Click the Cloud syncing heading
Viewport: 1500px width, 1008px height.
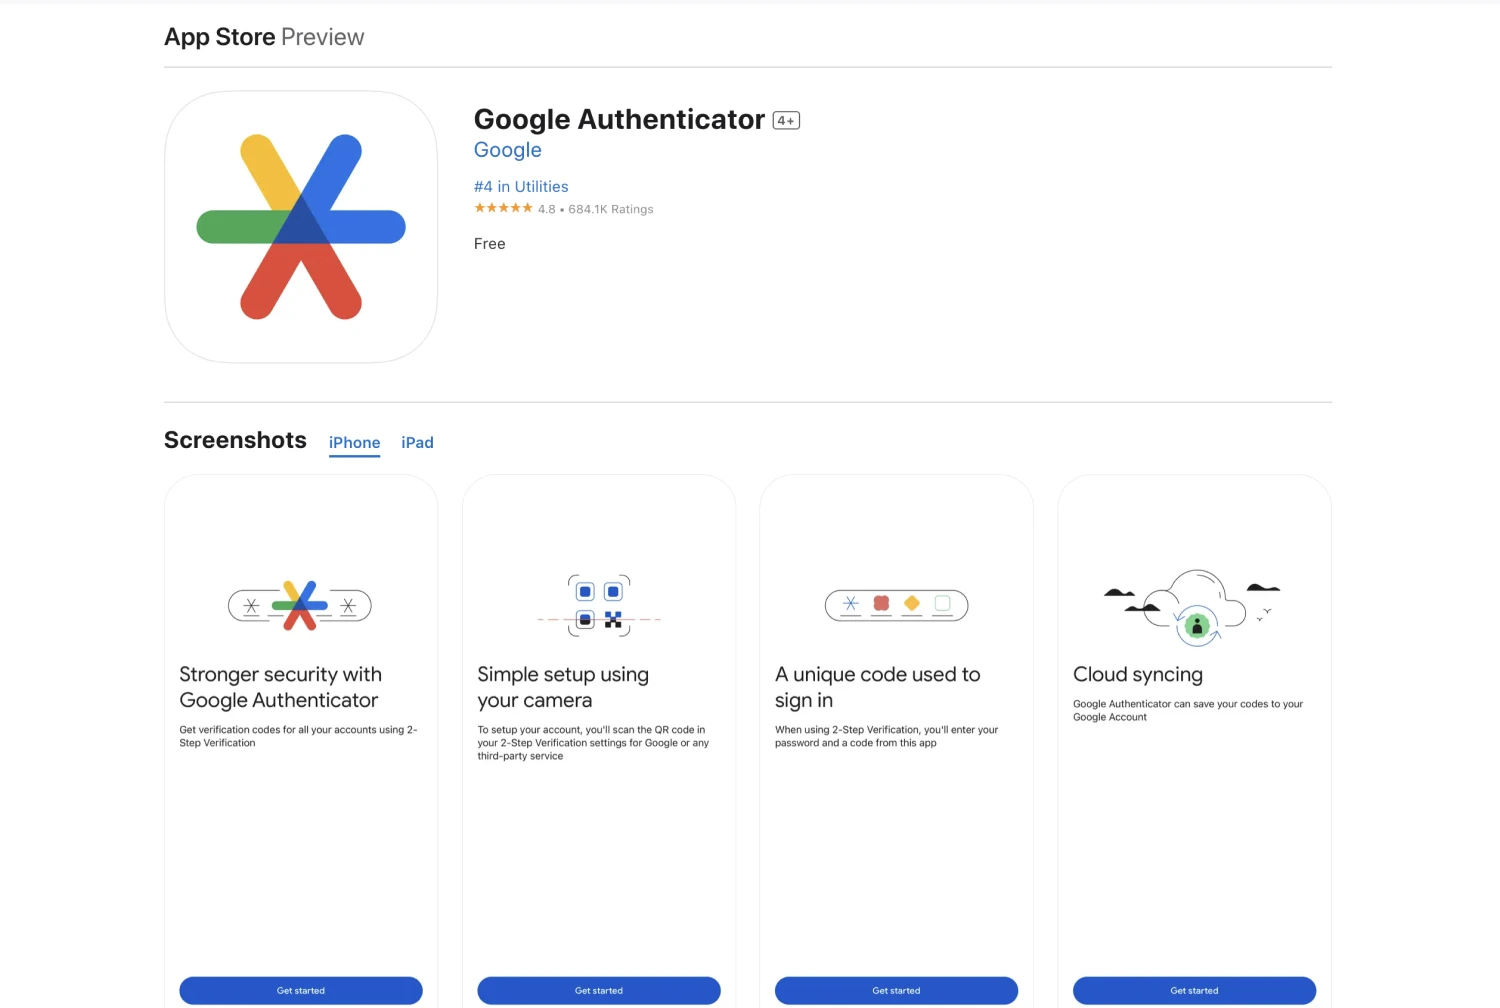pyautogui.click(x=1137, y=675)
